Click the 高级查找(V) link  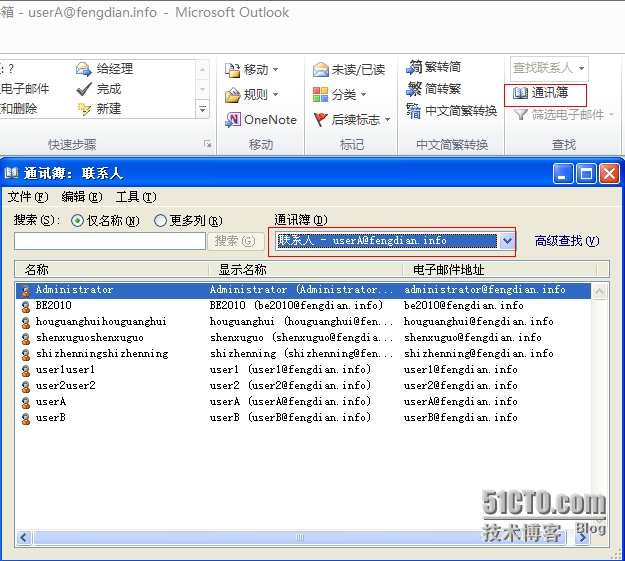point(567,241)
